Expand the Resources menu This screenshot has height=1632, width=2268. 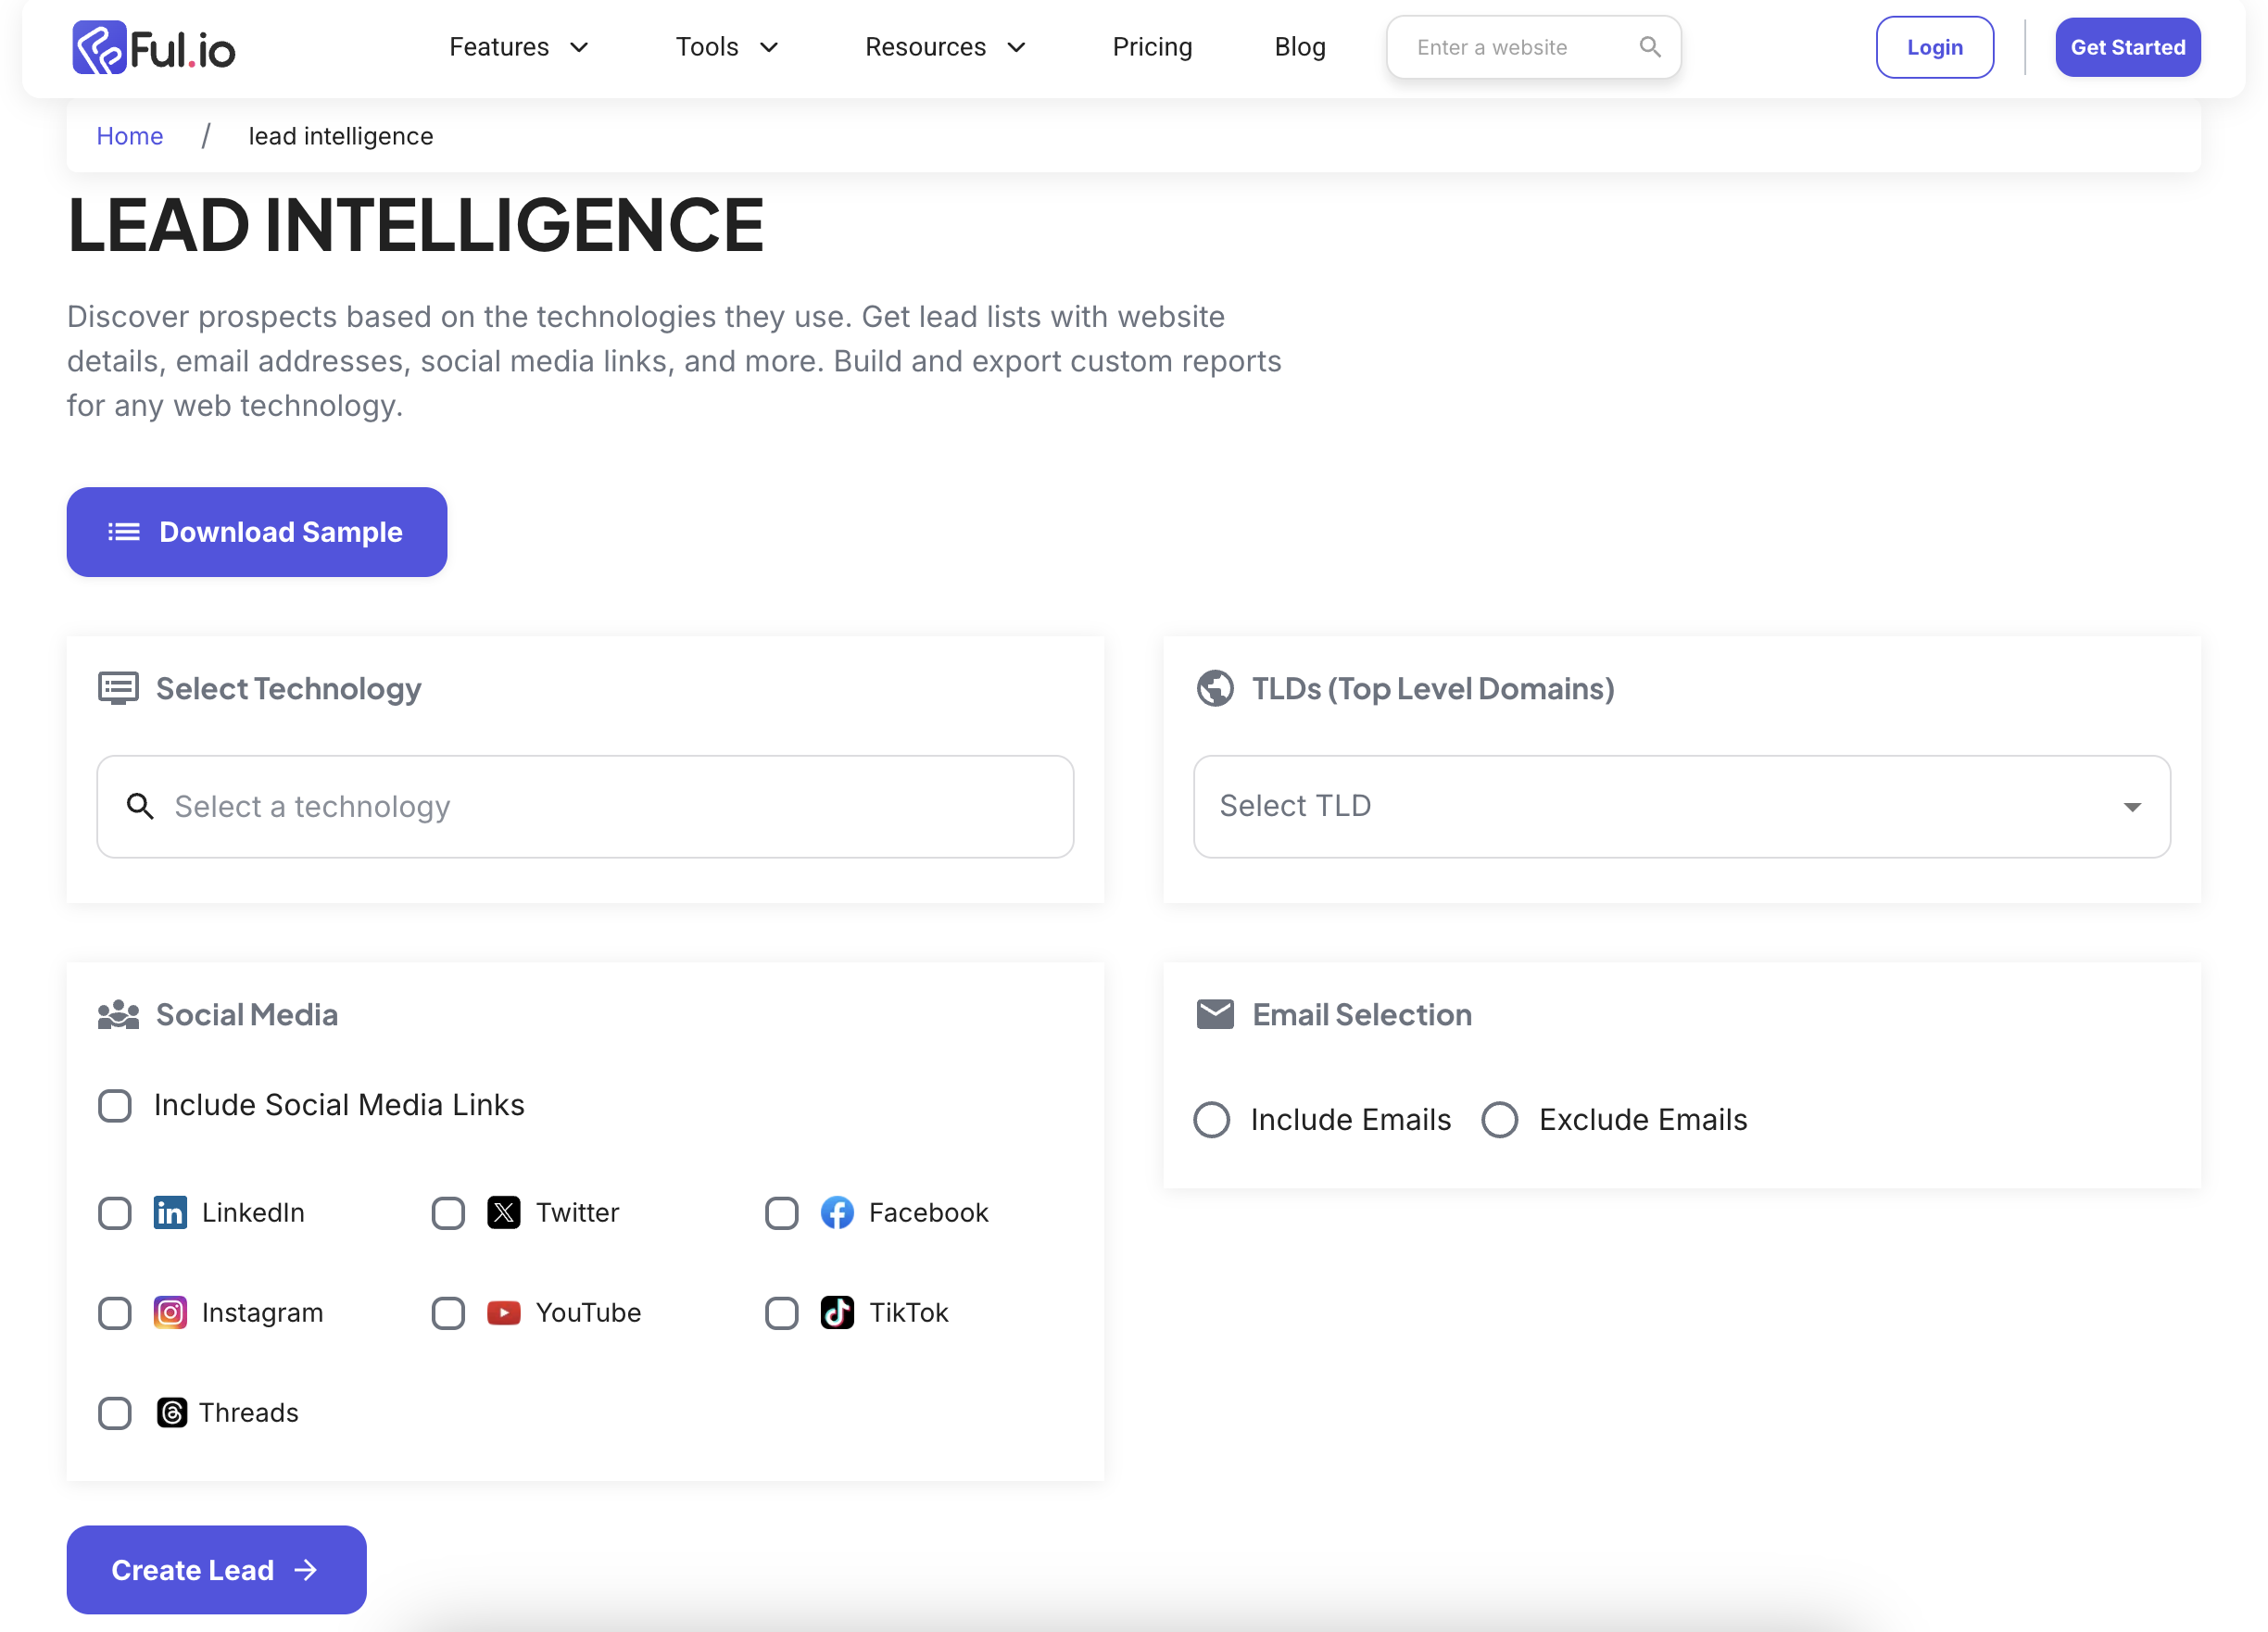pos(944,47)
